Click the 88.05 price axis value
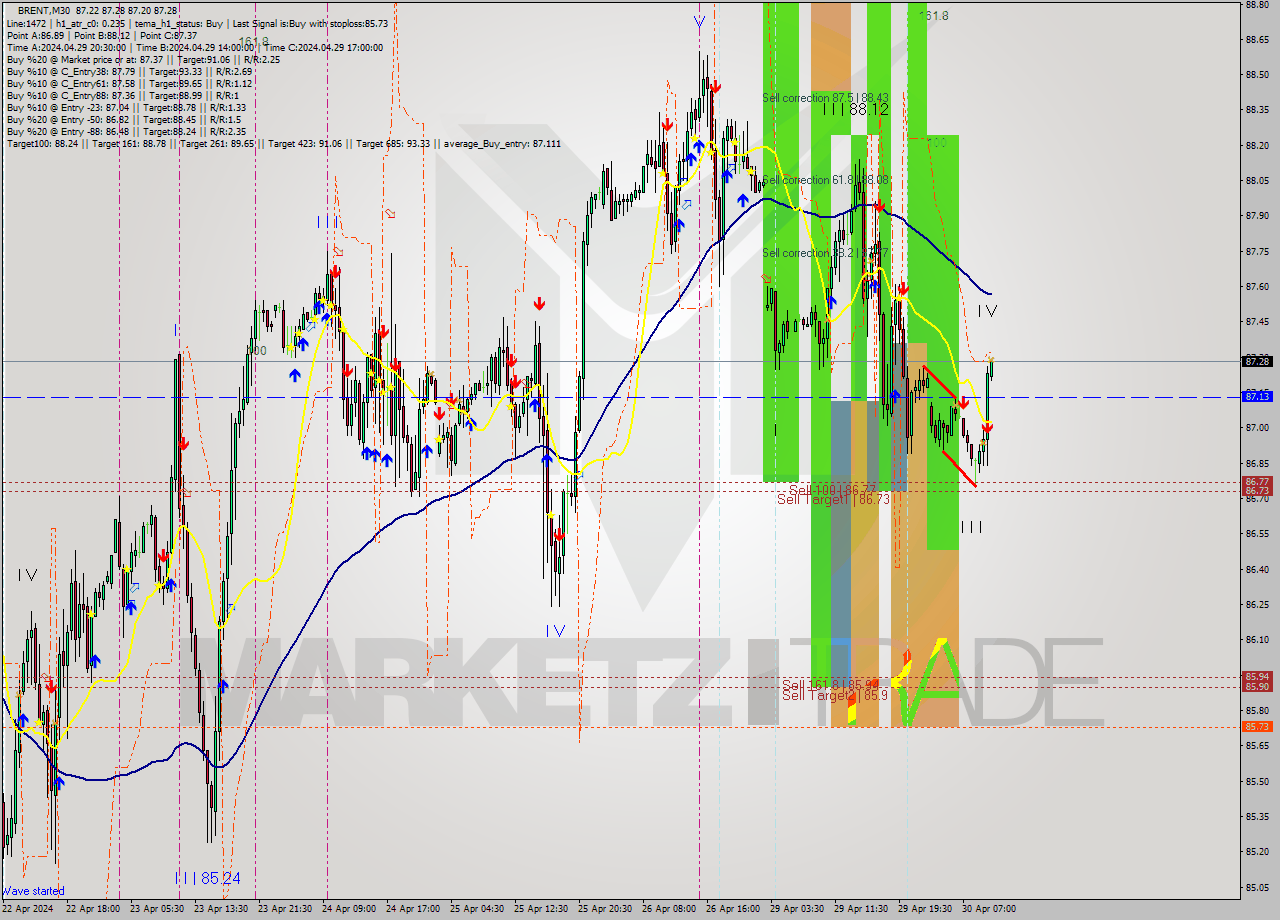 pyautogui.click(x=1257, y=180)
